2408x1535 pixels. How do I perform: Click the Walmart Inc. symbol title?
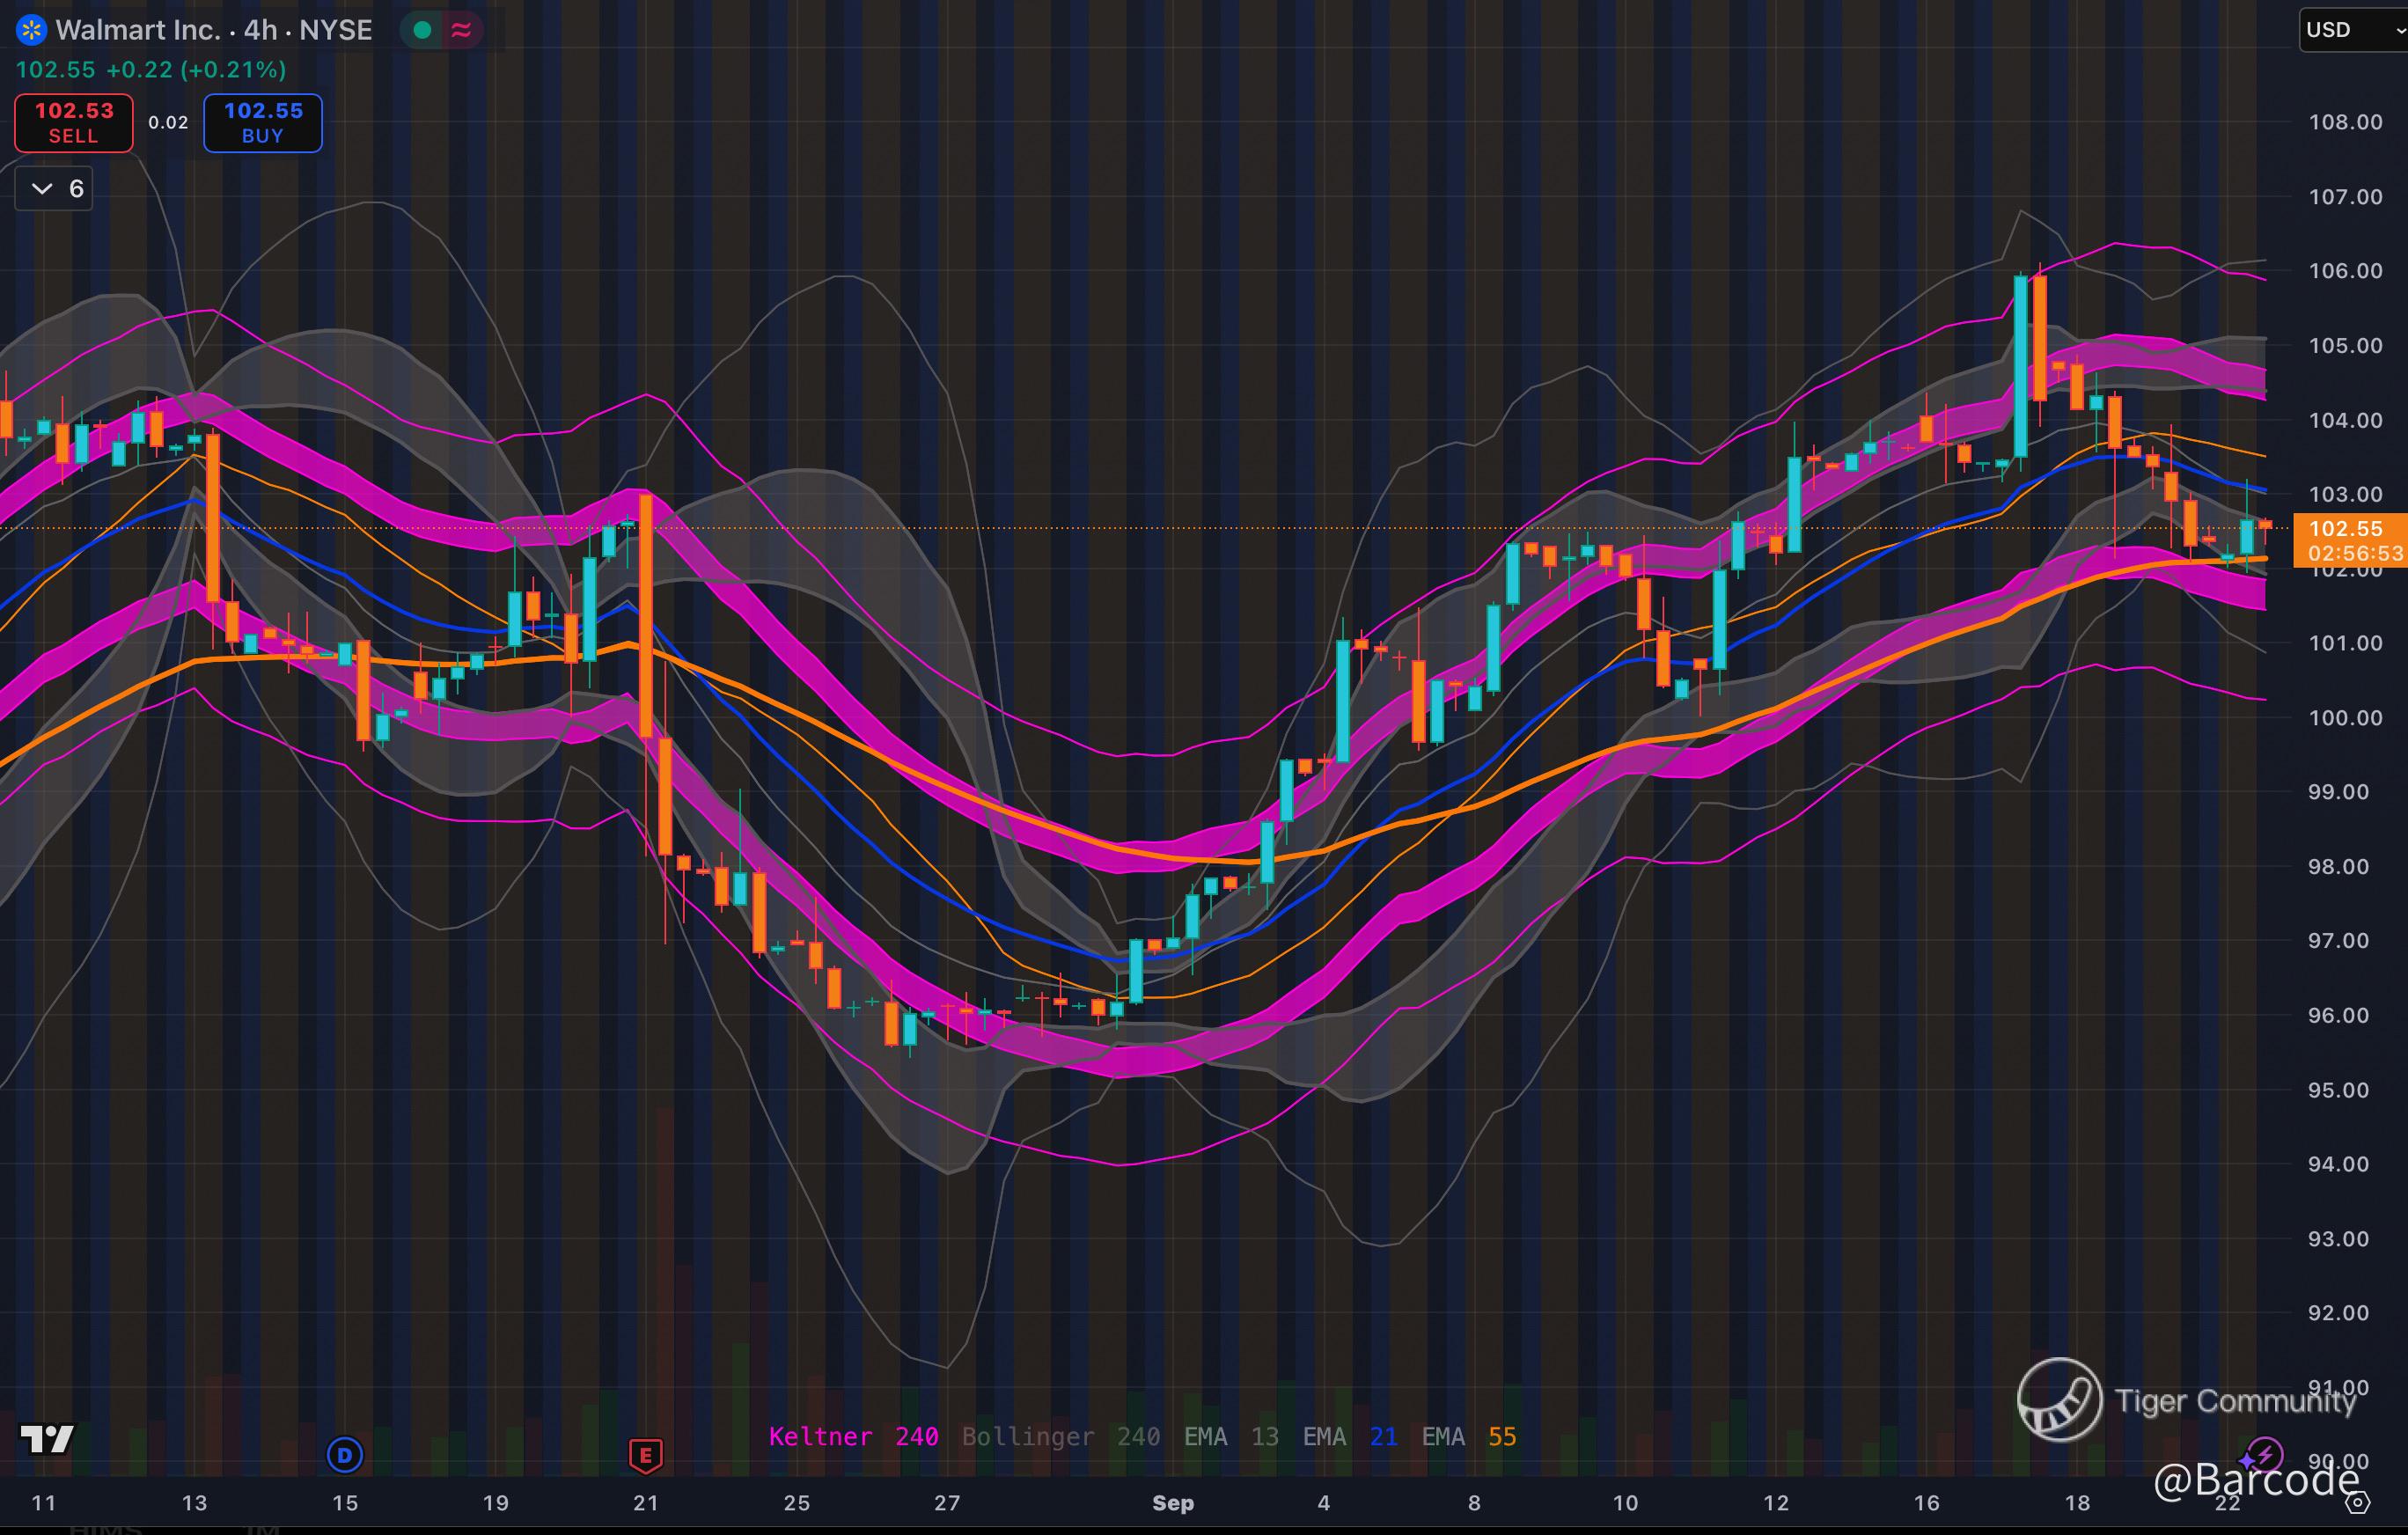(137, 30)
